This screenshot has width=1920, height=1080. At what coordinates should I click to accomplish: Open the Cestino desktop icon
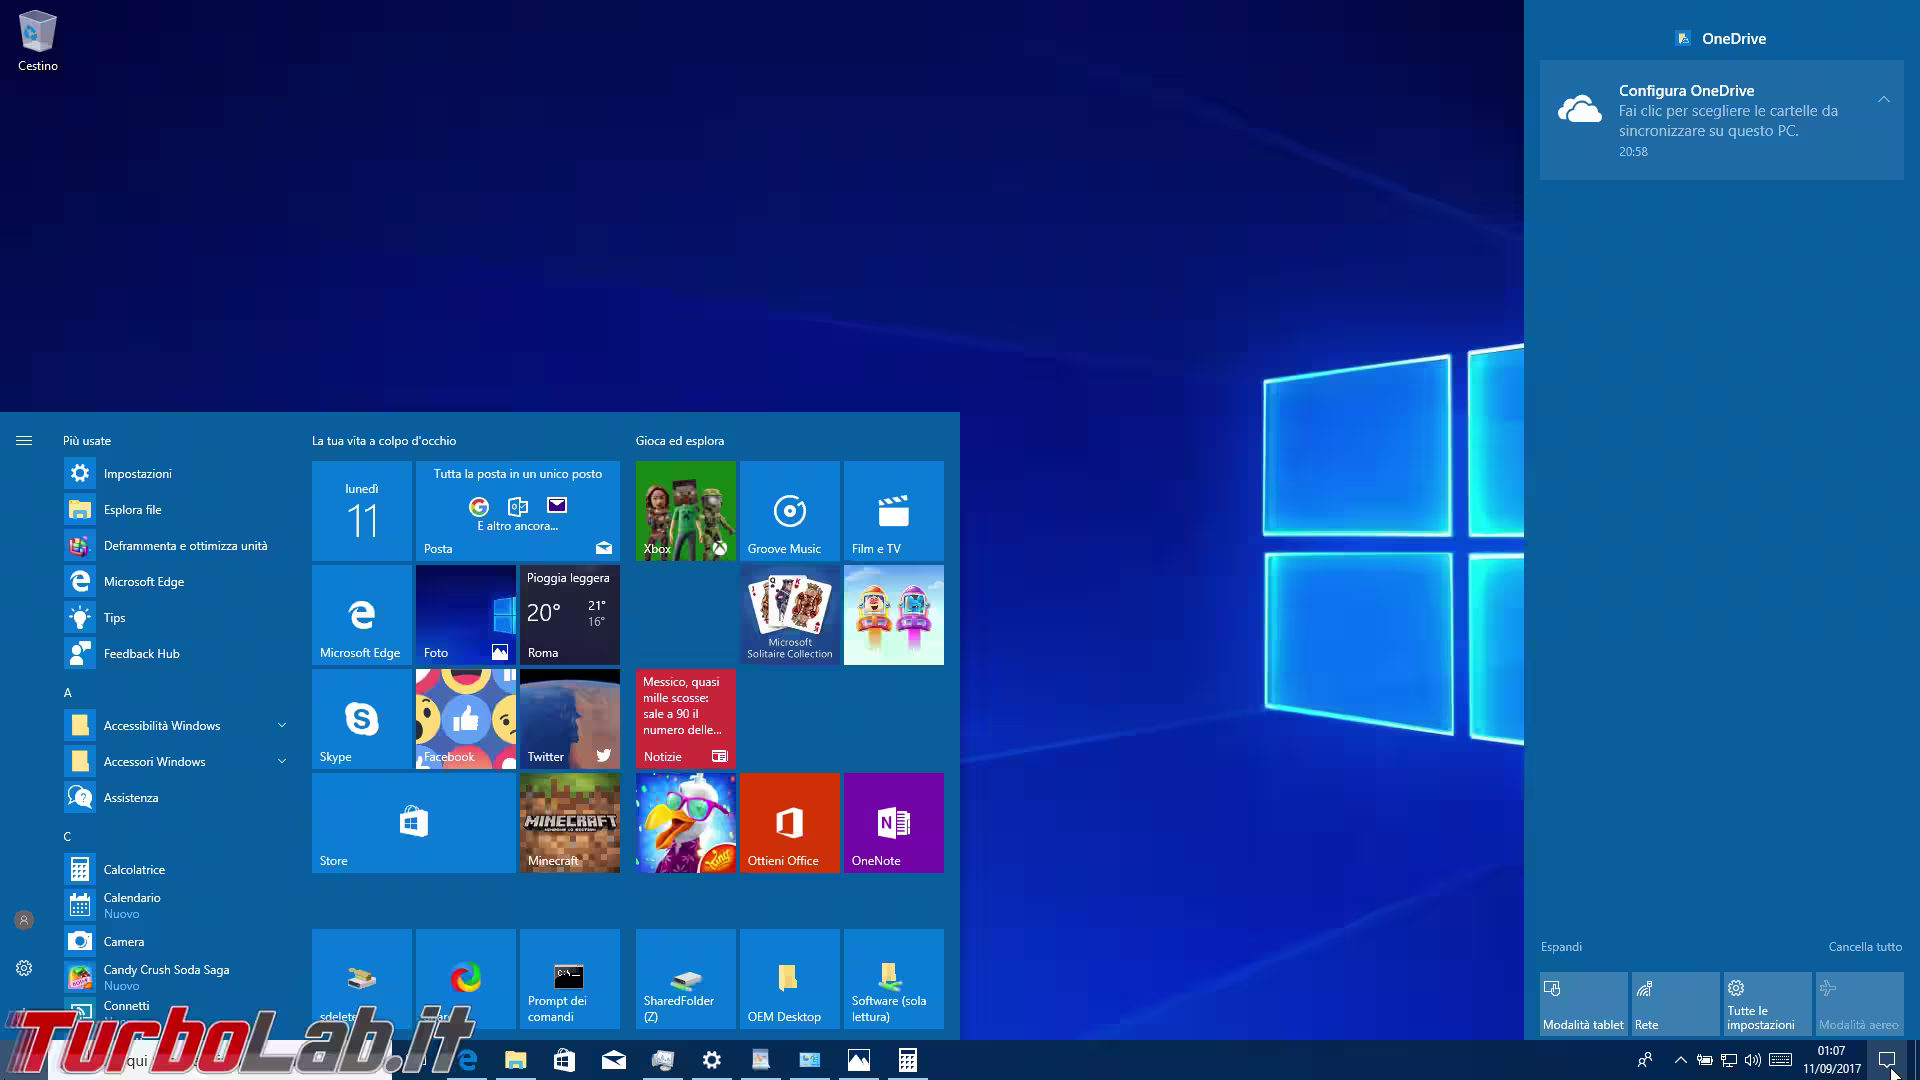pos(38,41)
